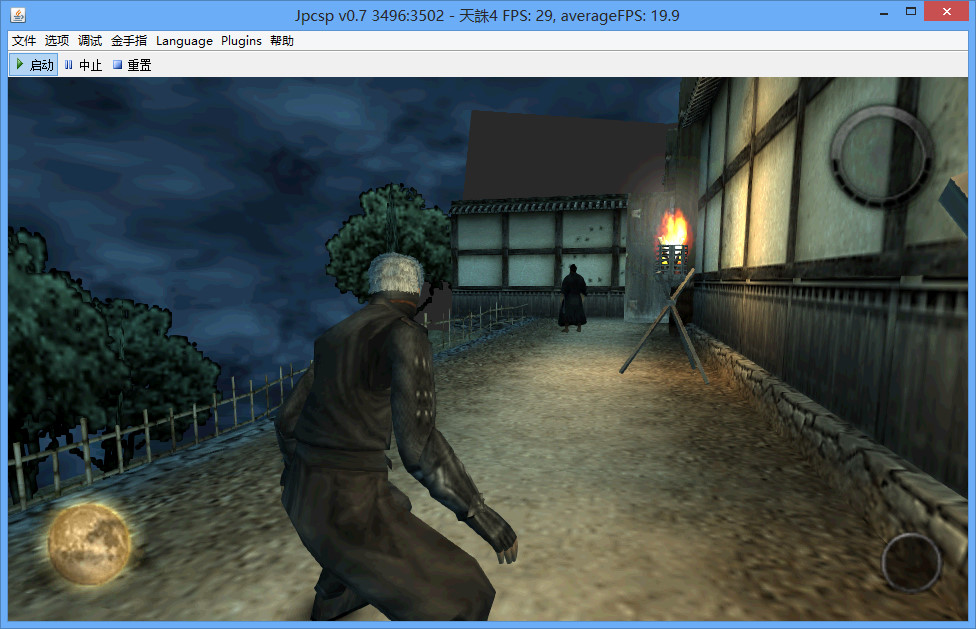
Task: Open the 文件 (File) menu
Action: (24, 41)
